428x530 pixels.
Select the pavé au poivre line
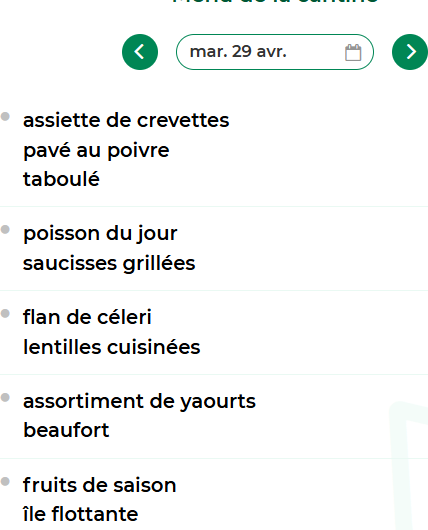pos(96,150)
